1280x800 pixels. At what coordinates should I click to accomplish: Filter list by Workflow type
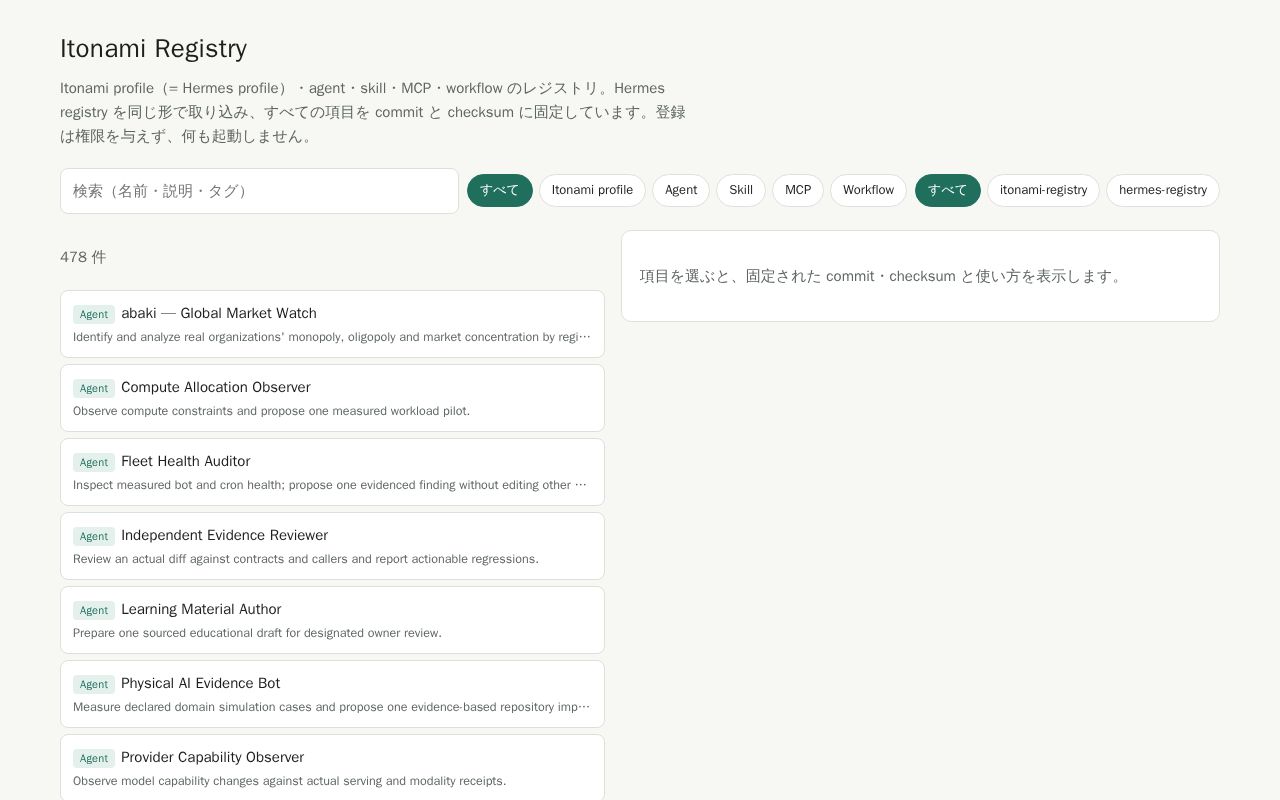click(x=868, y=190)
